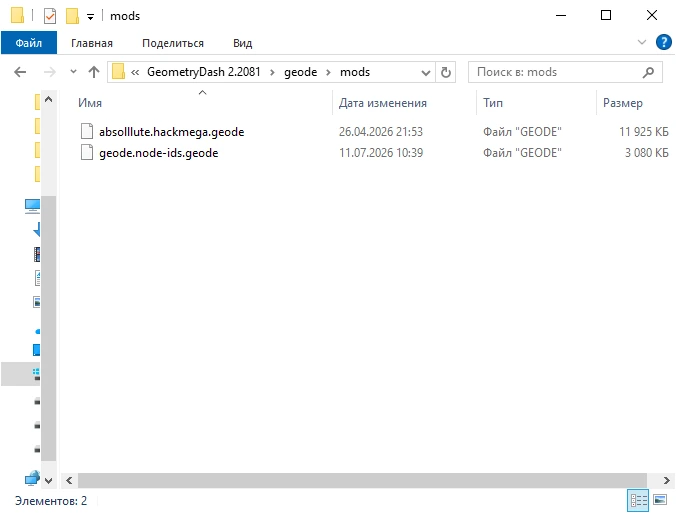
Task: Select This PC icon in navigation pane
Action: [33, 206]
